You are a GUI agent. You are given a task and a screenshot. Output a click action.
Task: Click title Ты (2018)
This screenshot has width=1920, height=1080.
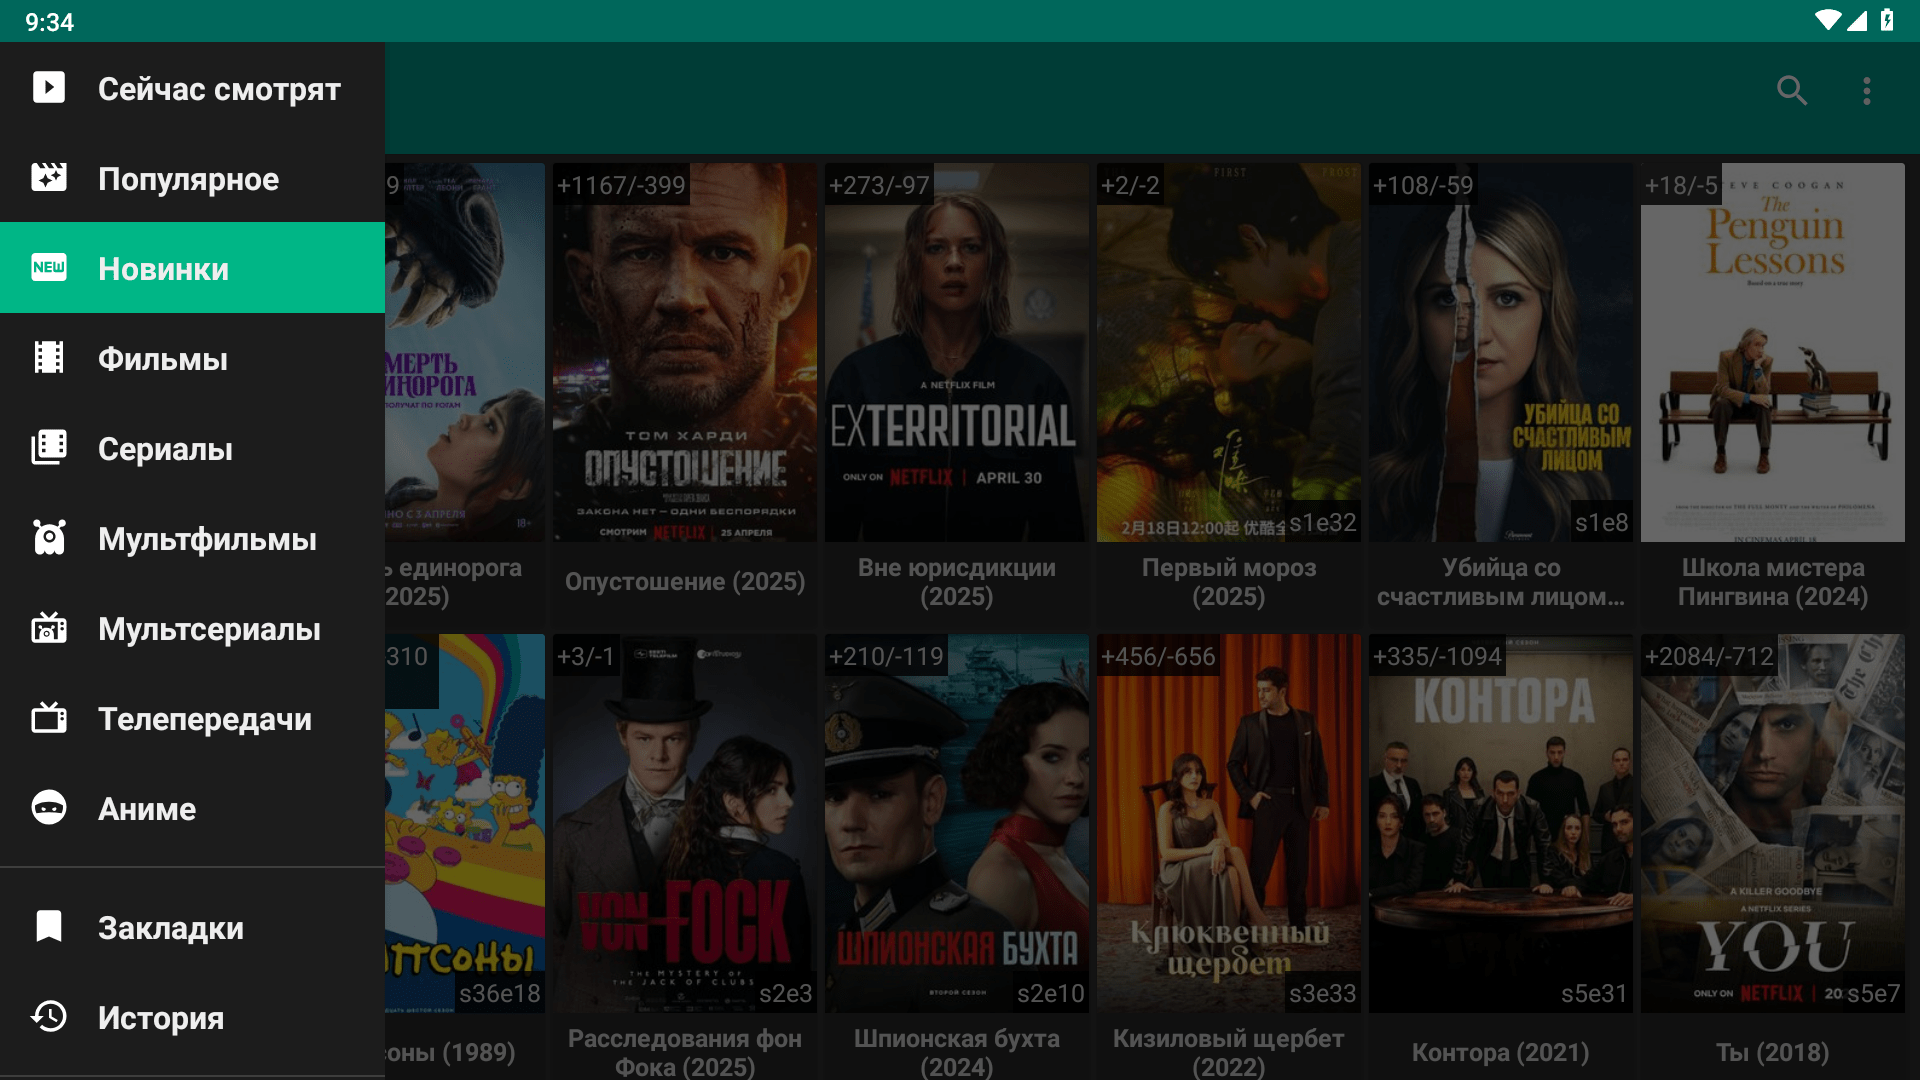point(1773,1052)
